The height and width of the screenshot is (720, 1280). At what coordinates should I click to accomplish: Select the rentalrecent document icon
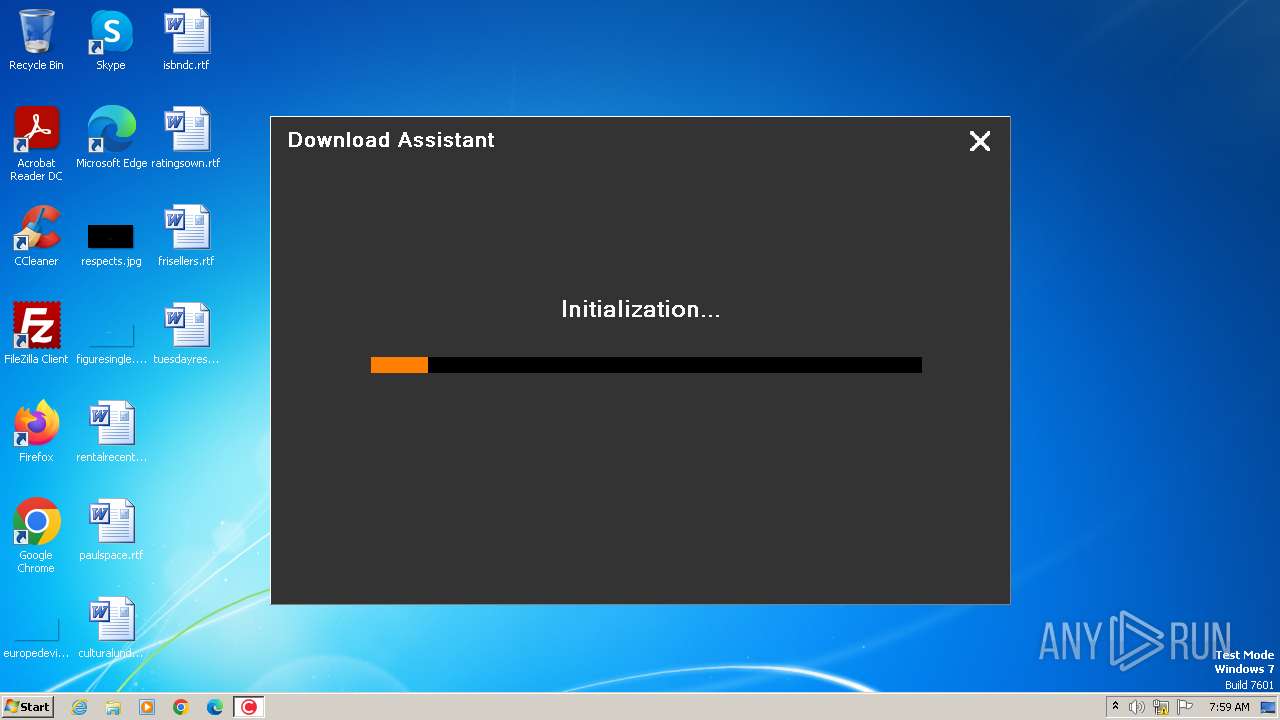[x=111, y=433]
